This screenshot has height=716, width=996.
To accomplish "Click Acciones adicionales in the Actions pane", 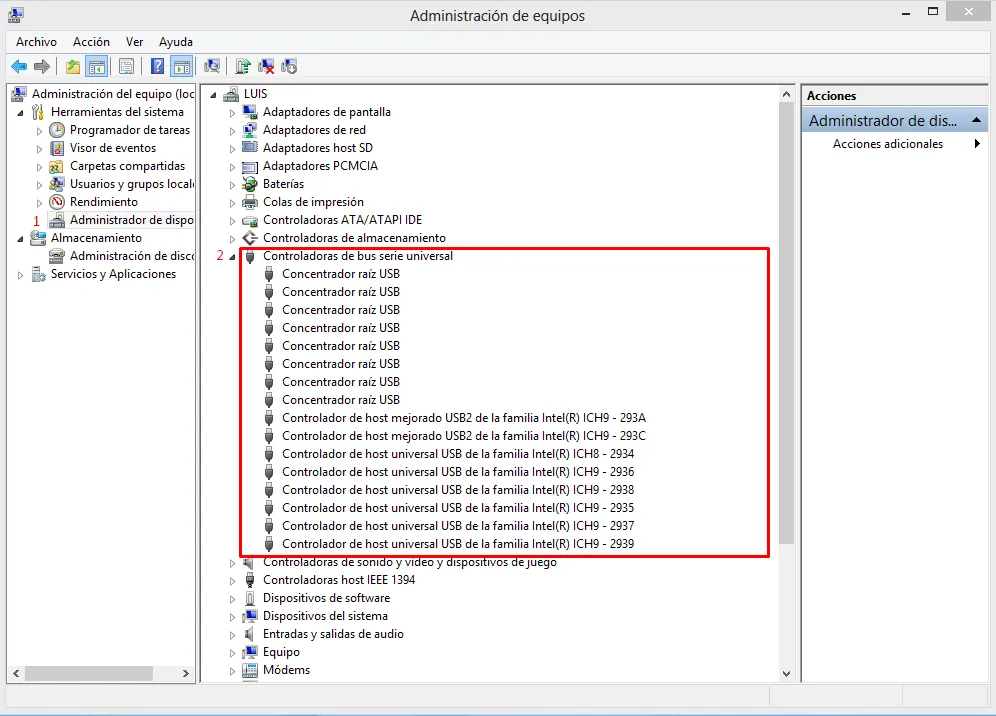I will point(886,143).
